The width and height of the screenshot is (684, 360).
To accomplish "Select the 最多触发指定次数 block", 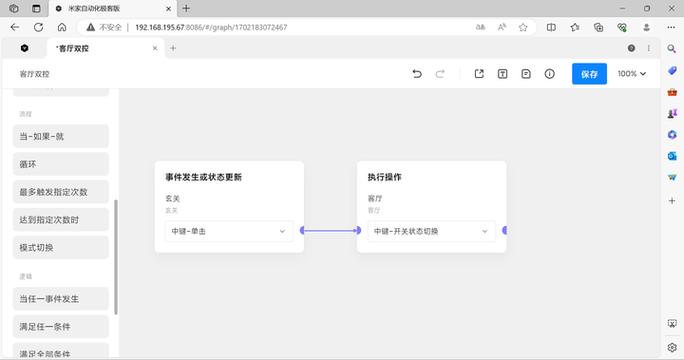I will 61,192.
